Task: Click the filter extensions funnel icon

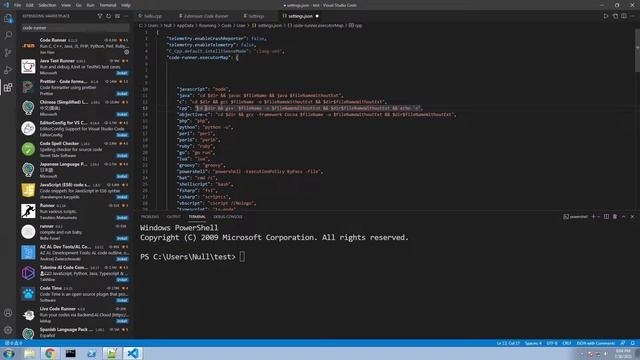Action: [100, 16]
